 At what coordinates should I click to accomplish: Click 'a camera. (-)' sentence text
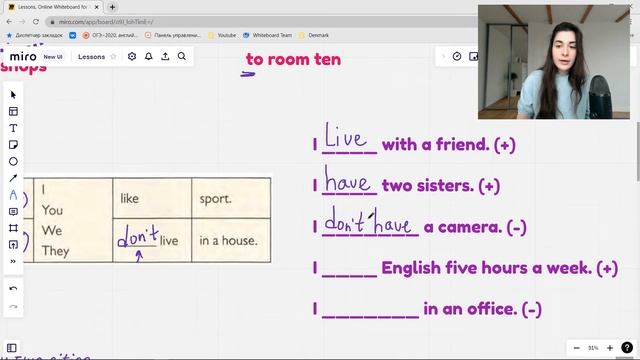(x=475, y=227)
